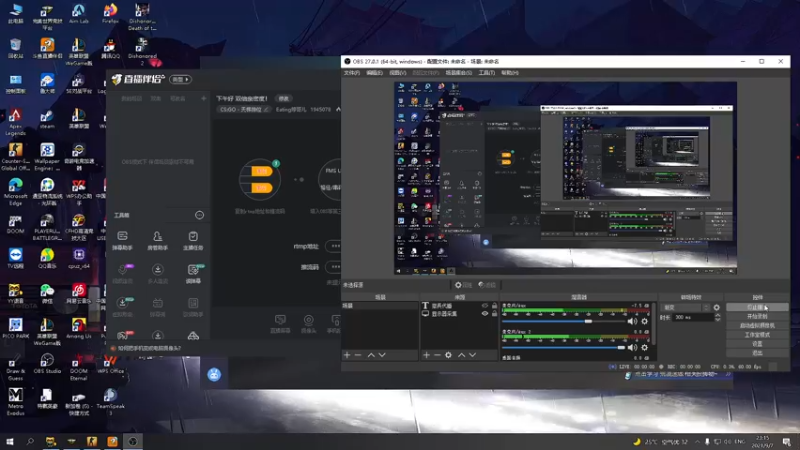Move source up in OBS sources panel

461,355
